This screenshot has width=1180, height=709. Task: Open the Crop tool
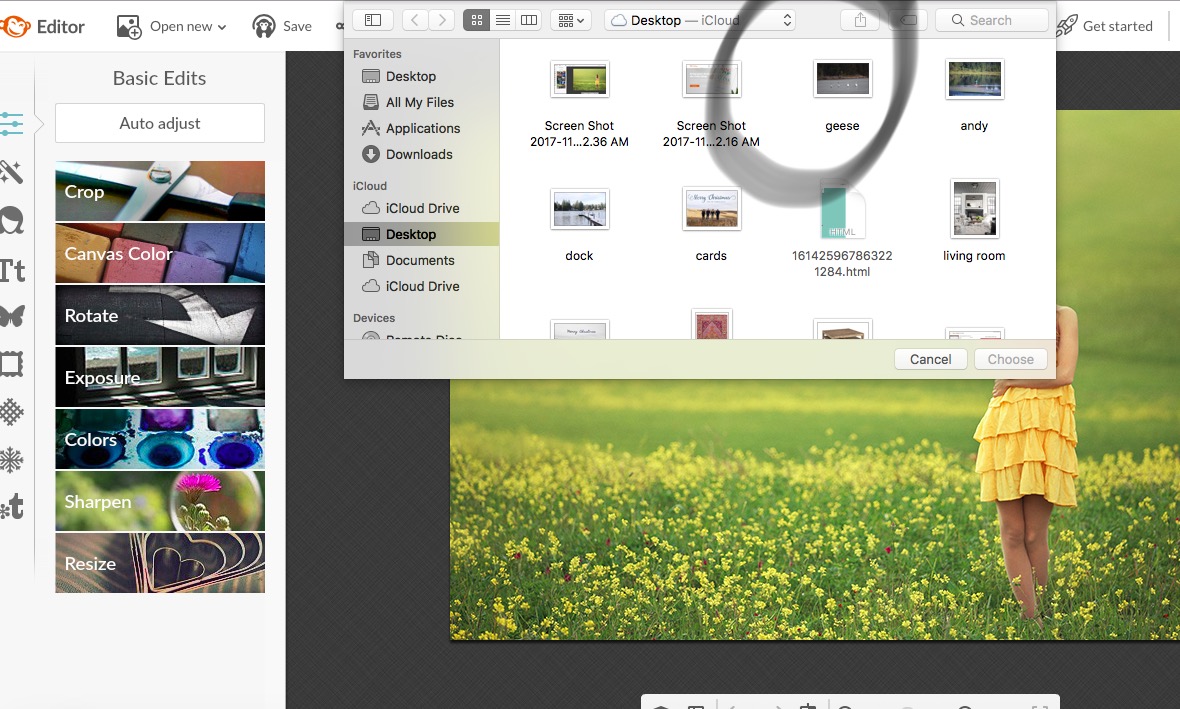click(x=160, y=191)
